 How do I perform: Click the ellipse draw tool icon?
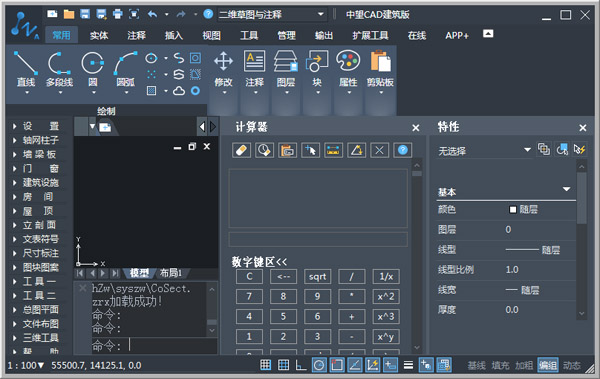pos(152,58)
